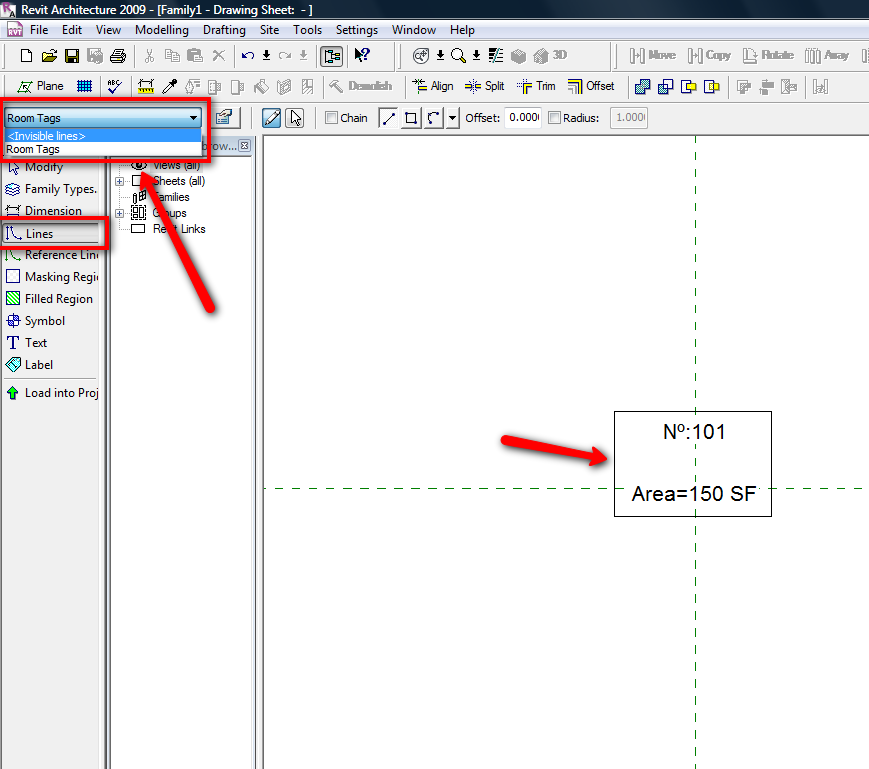Click the Reference Lines tool
869x769 pixels.
point(51,255)
